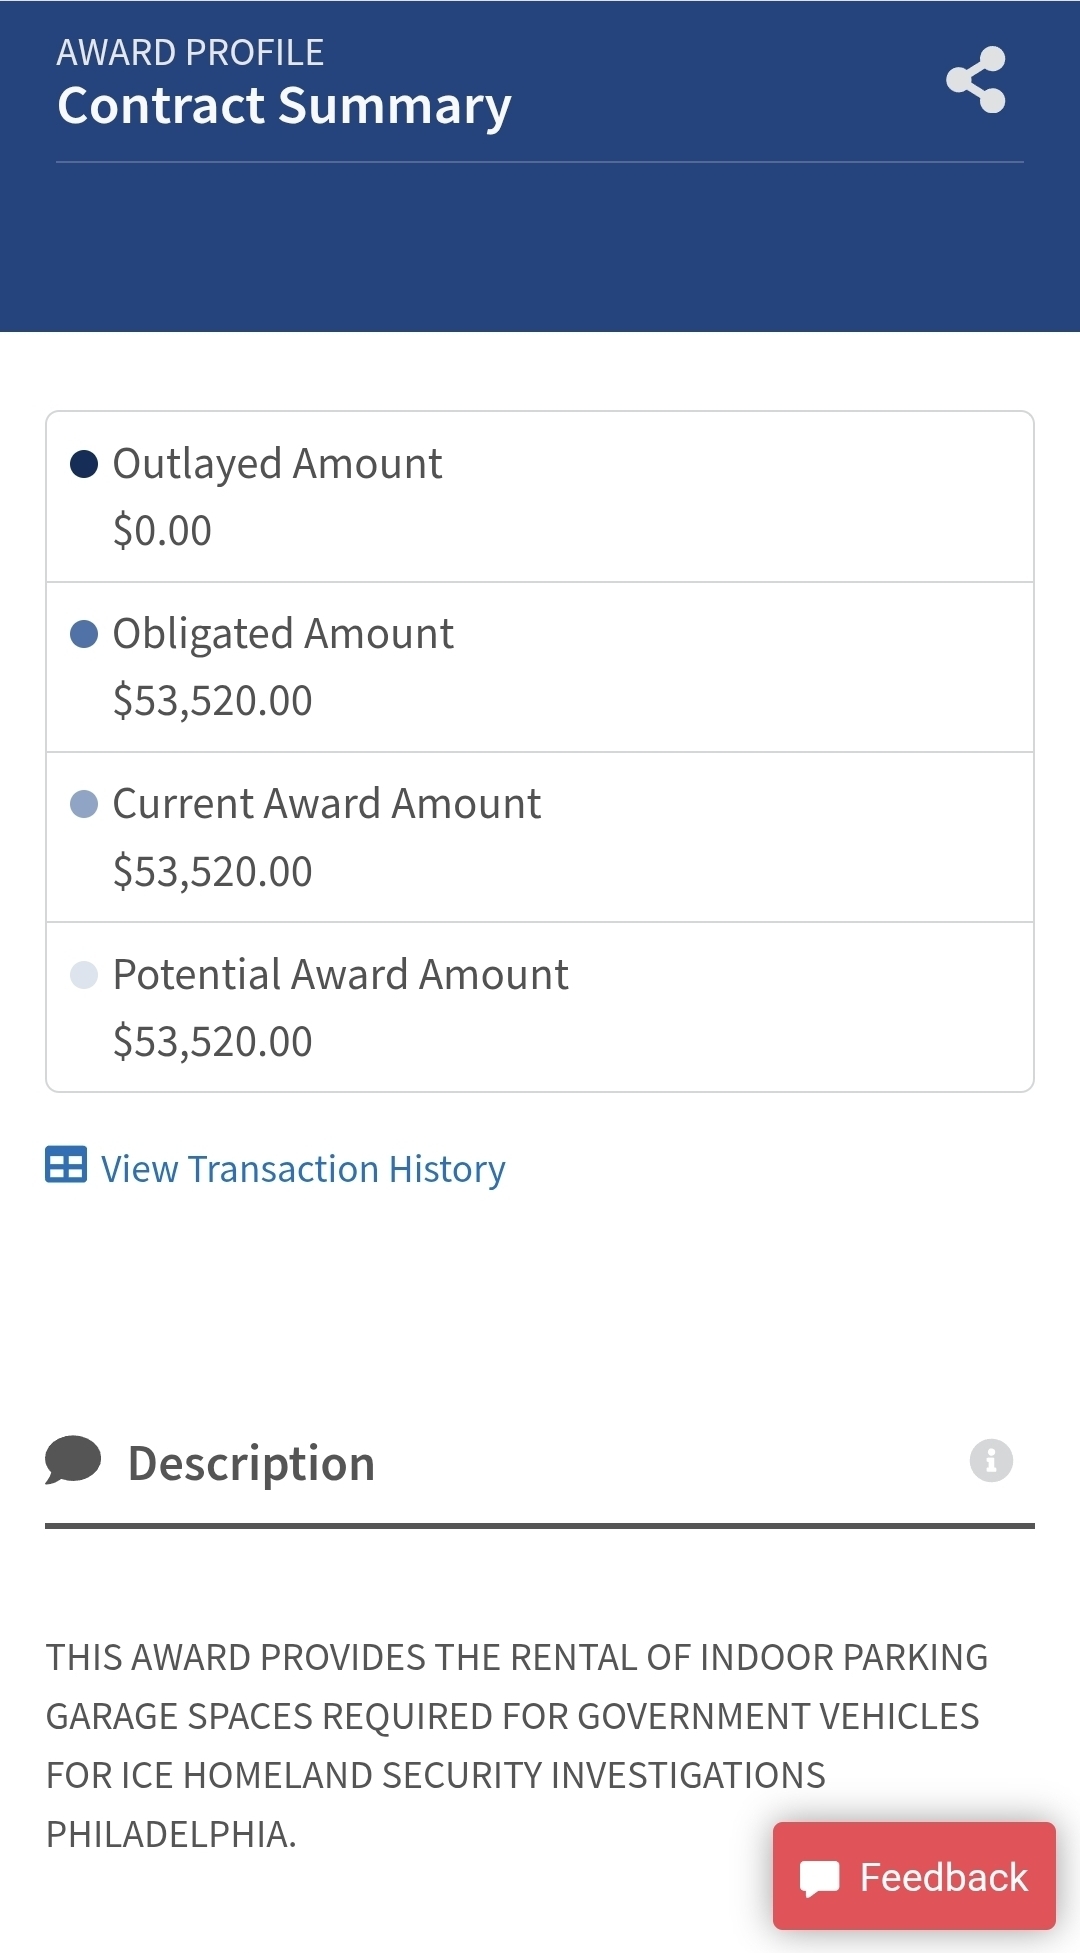The height and width of the screenshot is (1953, 1080).
Task: Click the table icon beside View Transaction History
Action: pos(66,1165)
